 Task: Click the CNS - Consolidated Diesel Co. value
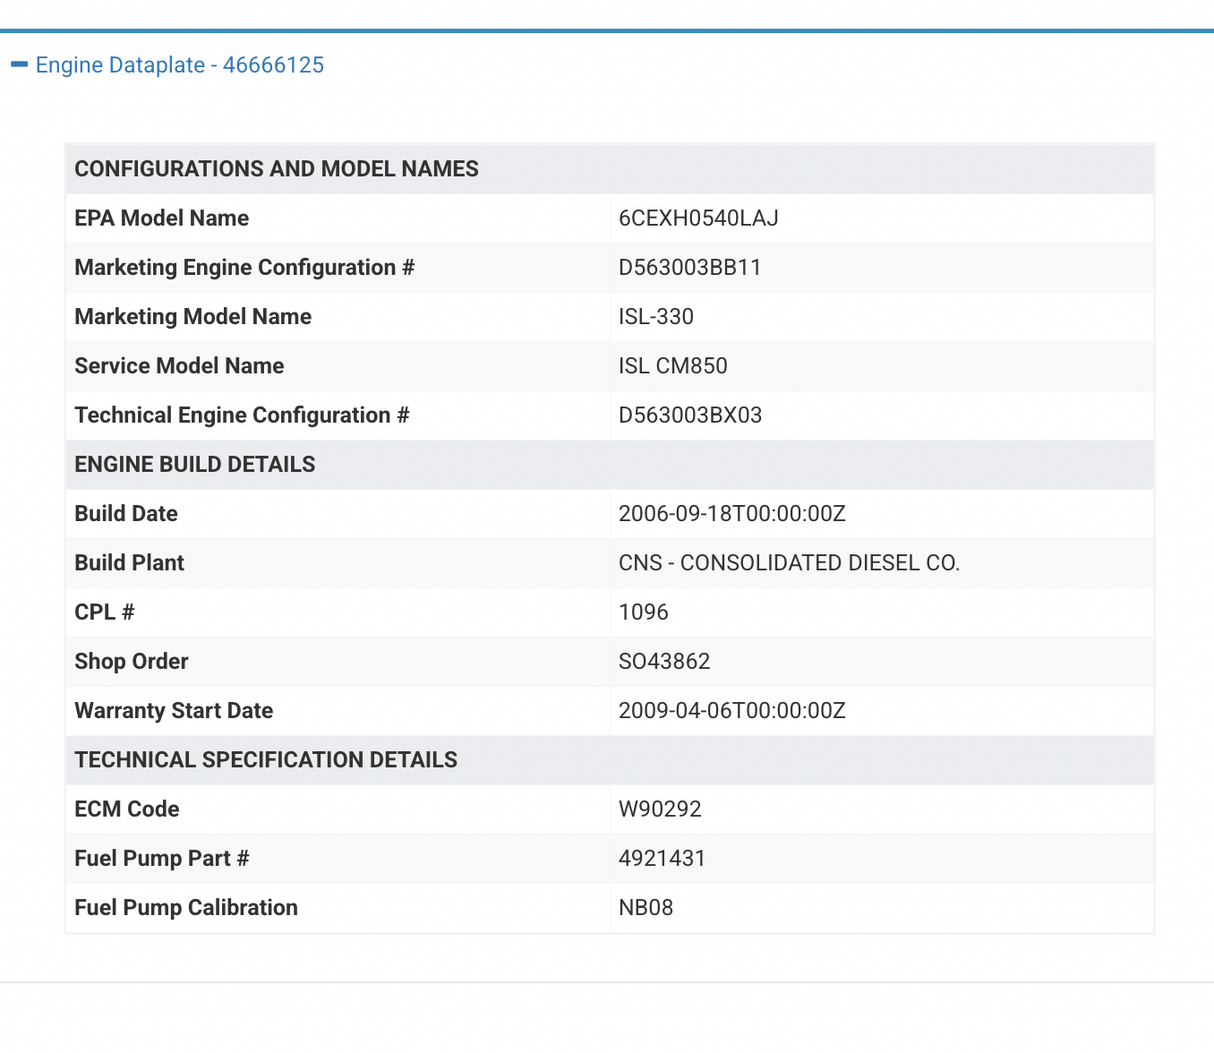788,563
